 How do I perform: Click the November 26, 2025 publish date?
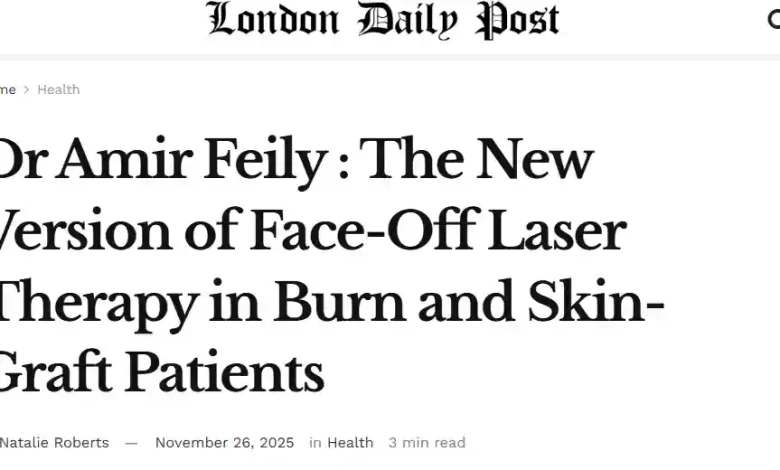click(225, 442)
